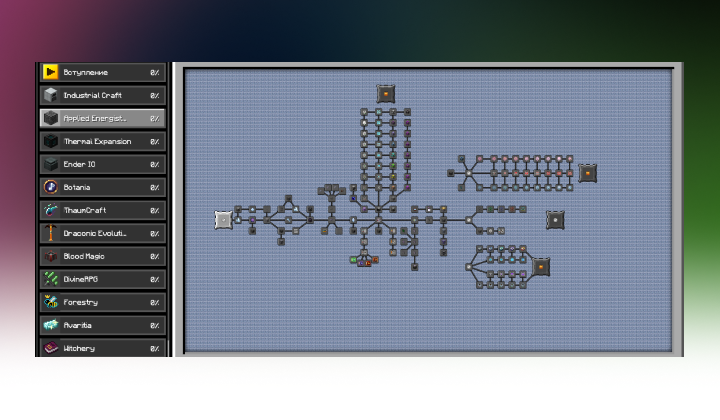Open large white-dot quest node on far right

[x=555, y=219]
